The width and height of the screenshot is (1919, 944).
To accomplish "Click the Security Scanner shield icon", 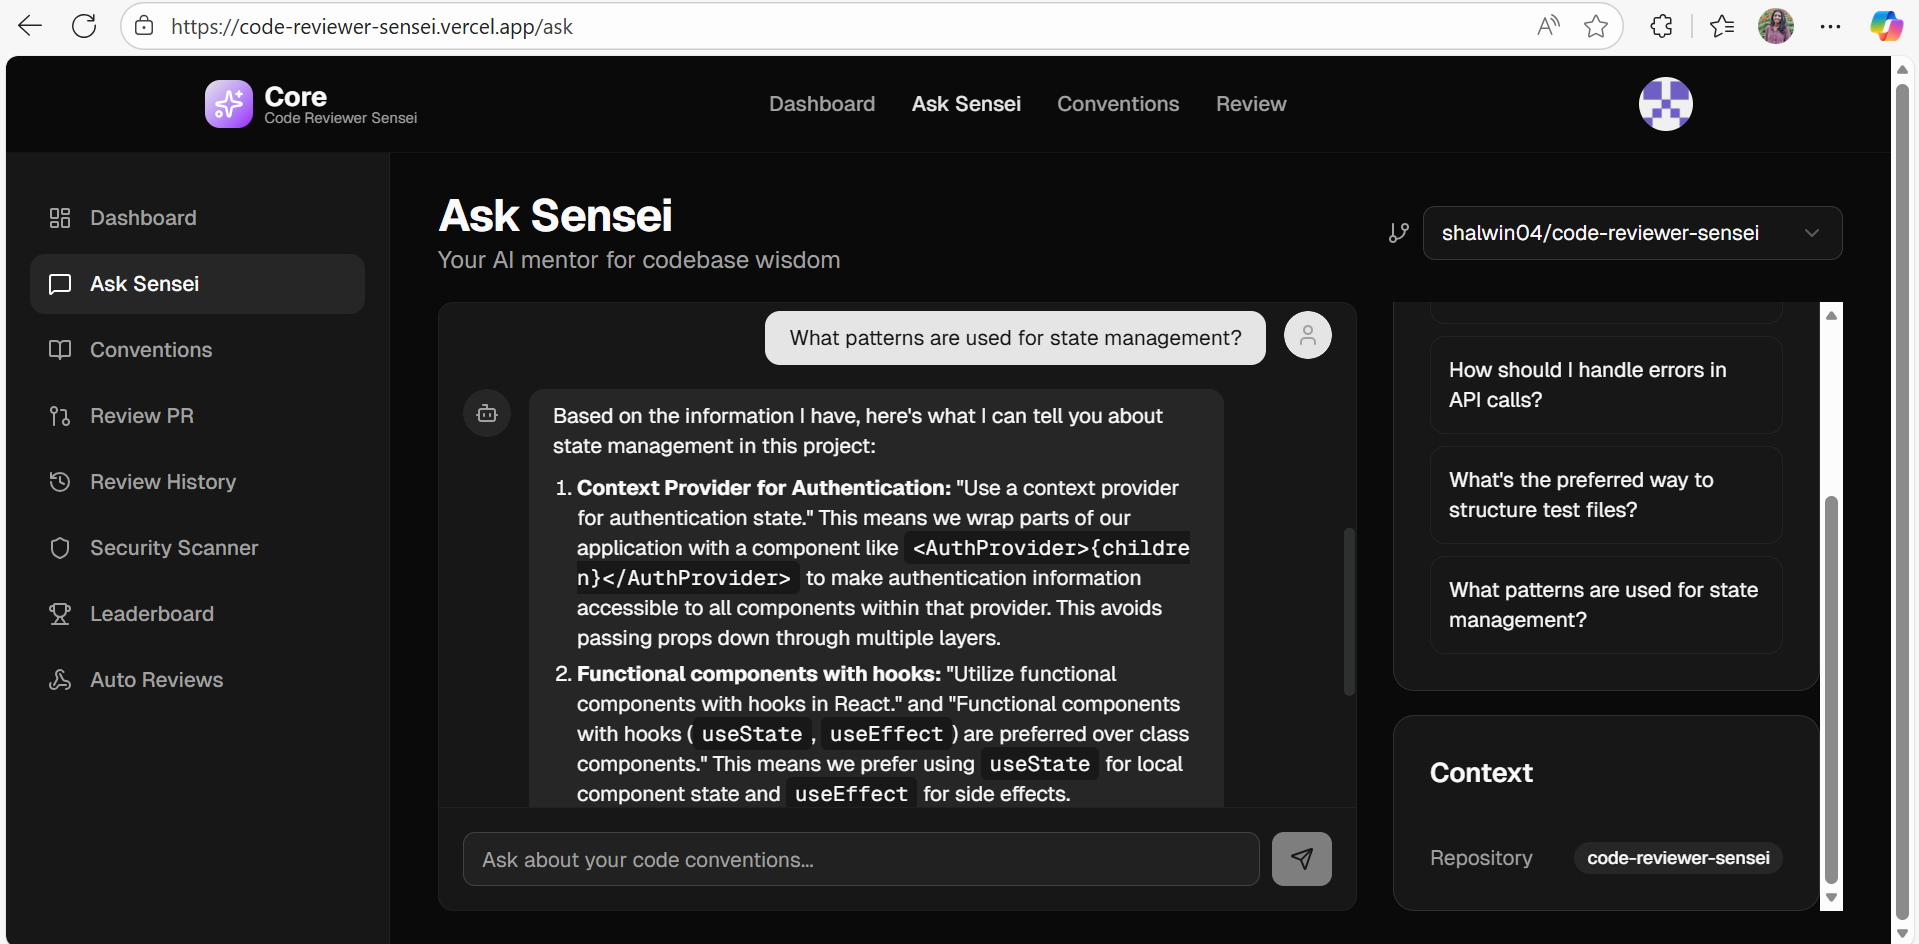I will 60,548.
